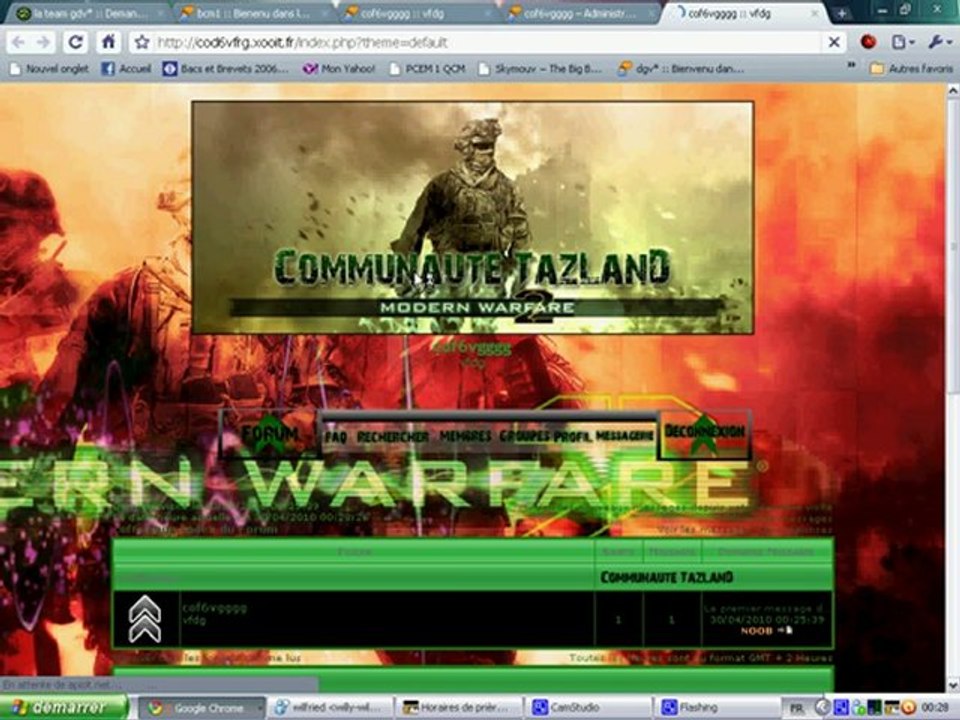View the latest post icon next to NOOB
The height and width of the screenshot is (720, 960).
point(786,630)
